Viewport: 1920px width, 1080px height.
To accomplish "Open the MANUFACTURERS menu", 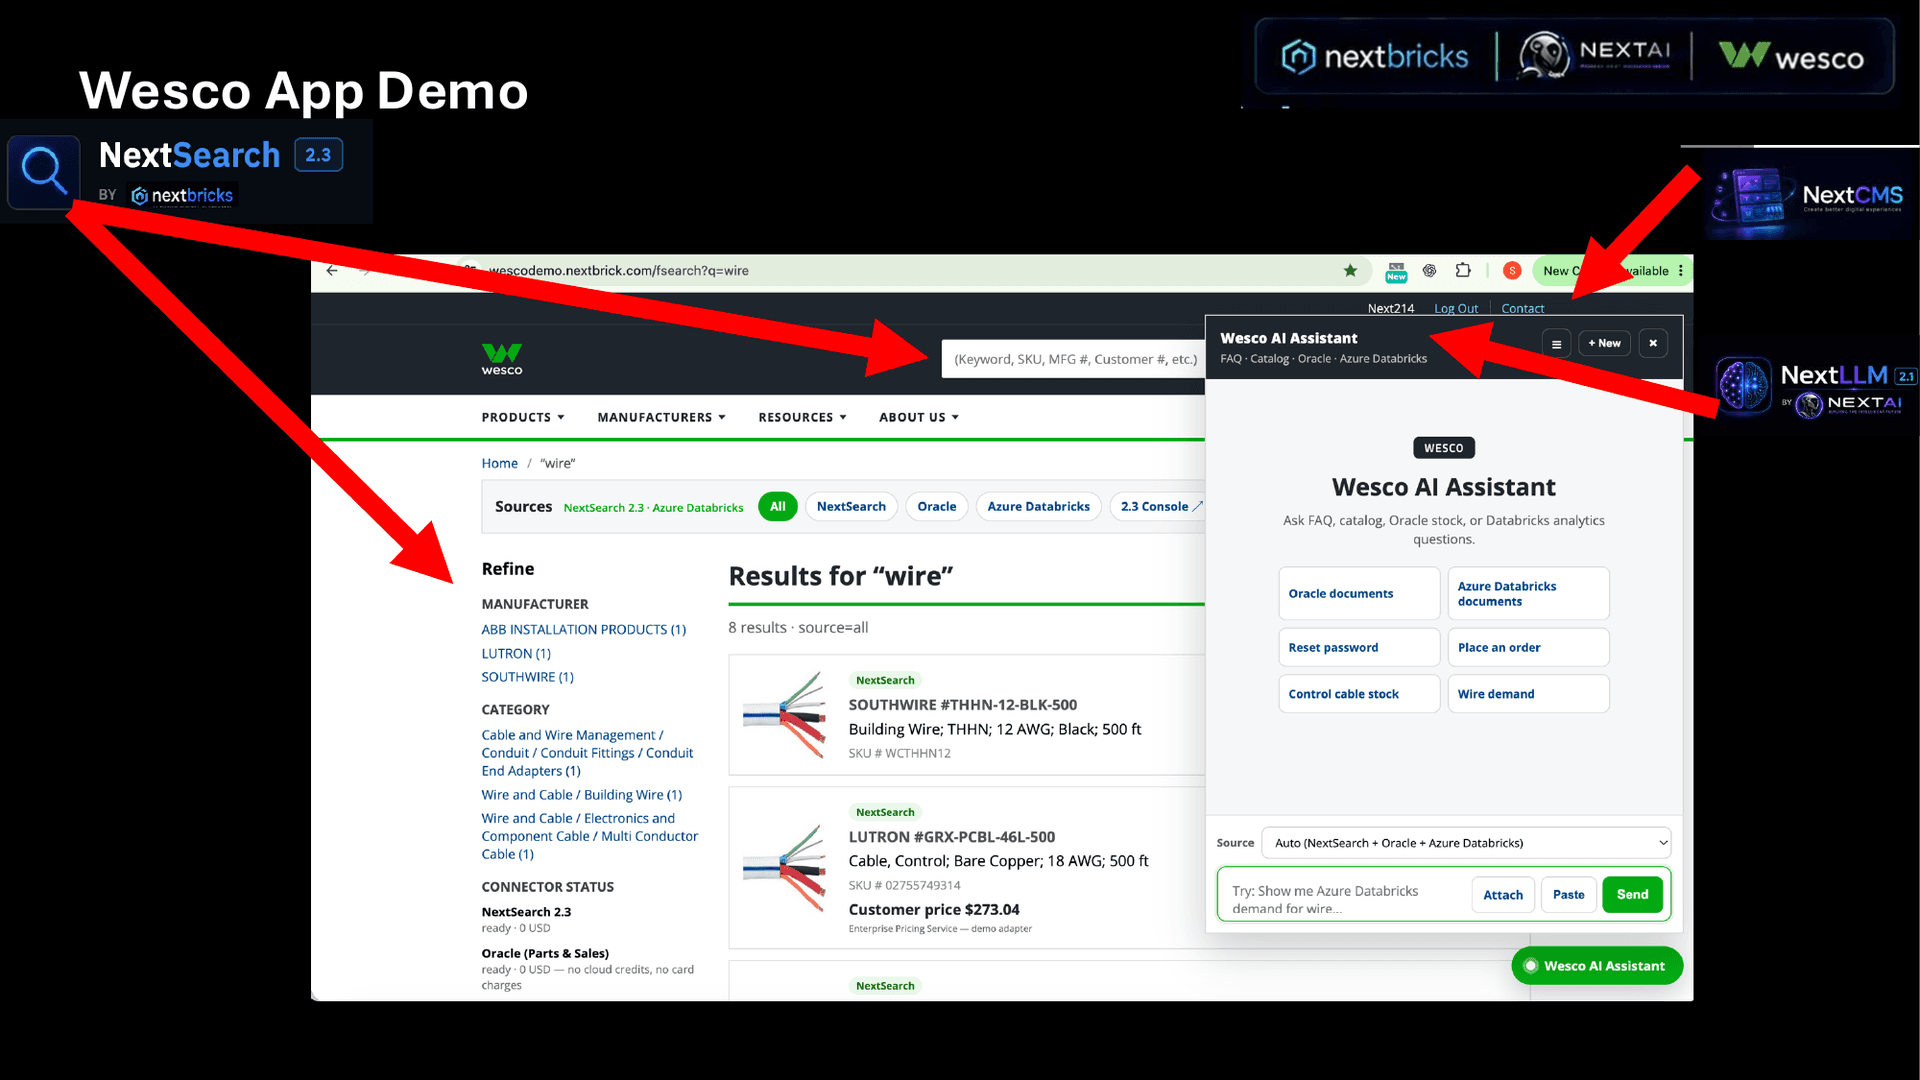I will click(661, 417).
